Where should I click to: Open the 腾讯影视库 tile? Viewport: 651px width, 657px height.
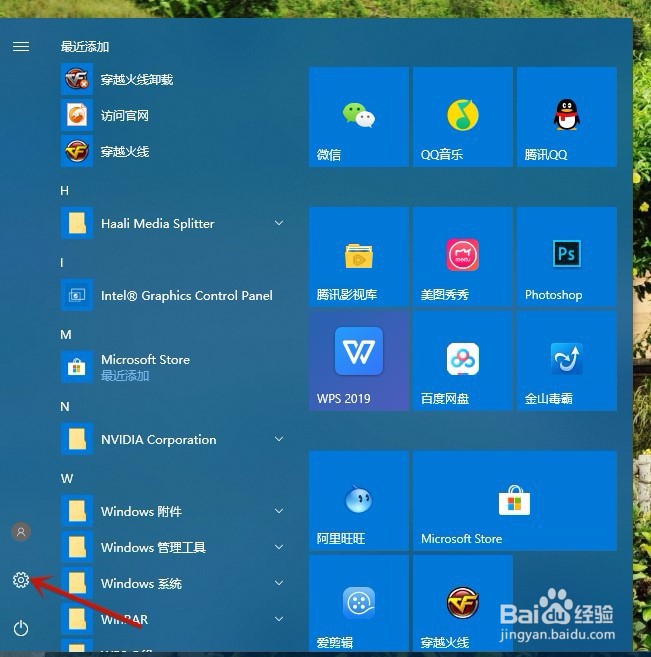359,256
